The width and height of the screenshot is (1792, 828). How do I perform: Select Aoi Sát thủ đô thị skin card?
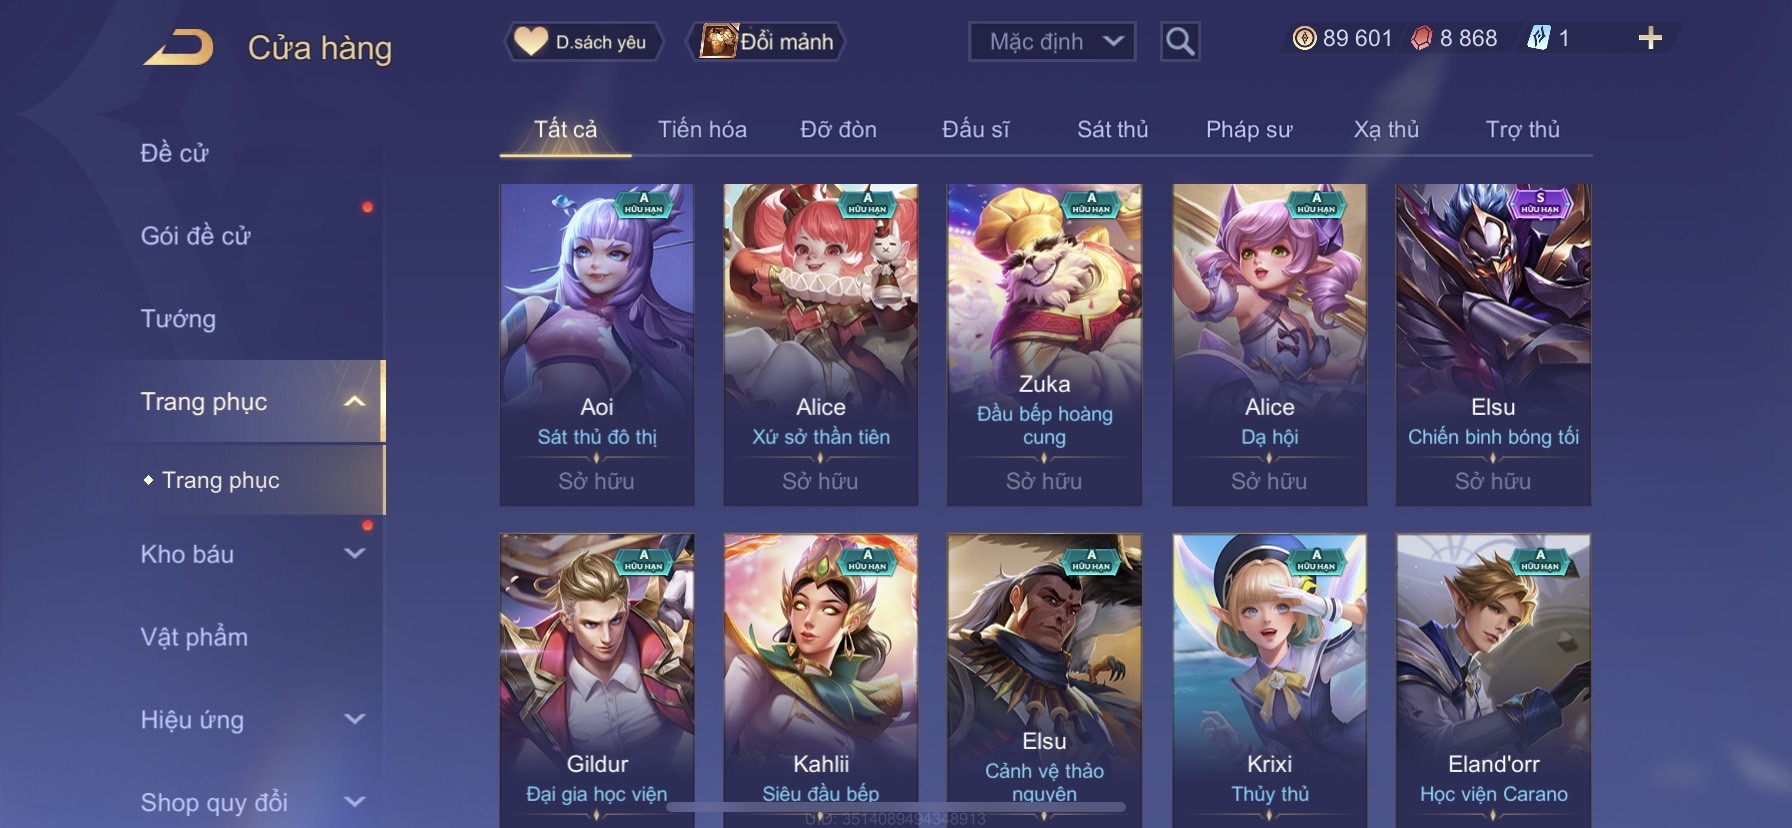pos(597,345)
